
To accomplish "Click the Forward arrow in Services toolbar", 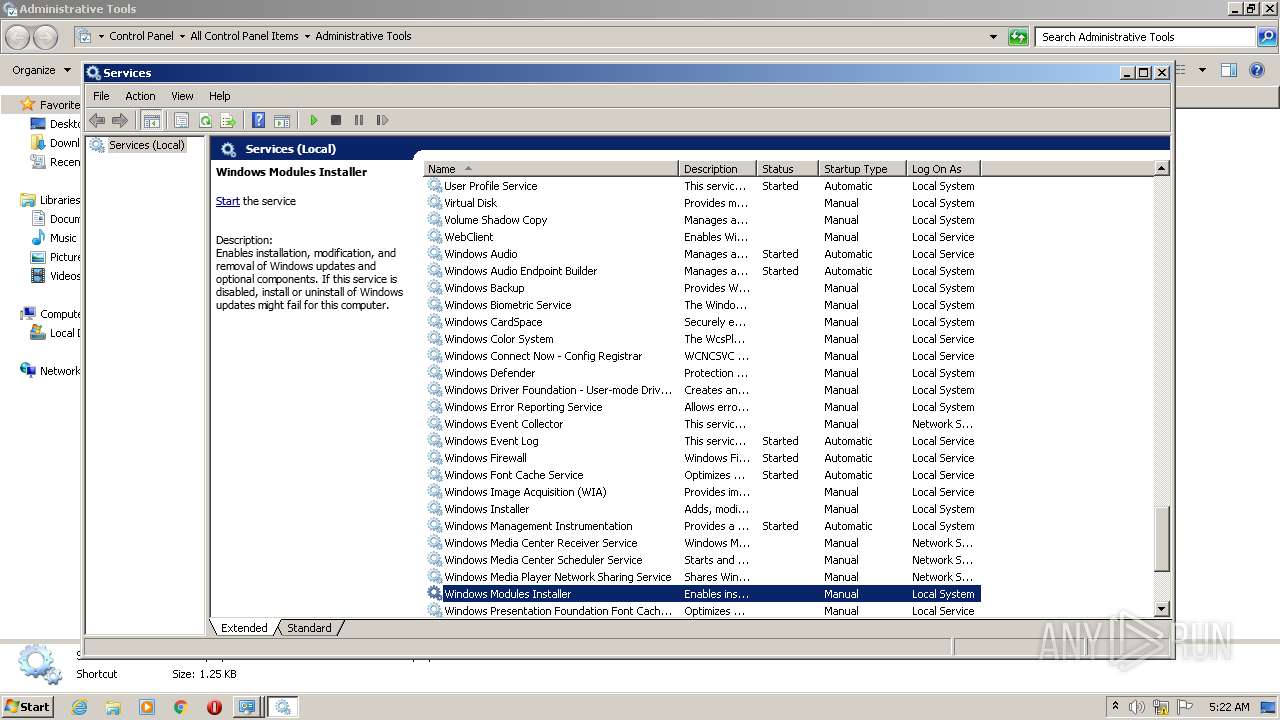I will (120, 120).
